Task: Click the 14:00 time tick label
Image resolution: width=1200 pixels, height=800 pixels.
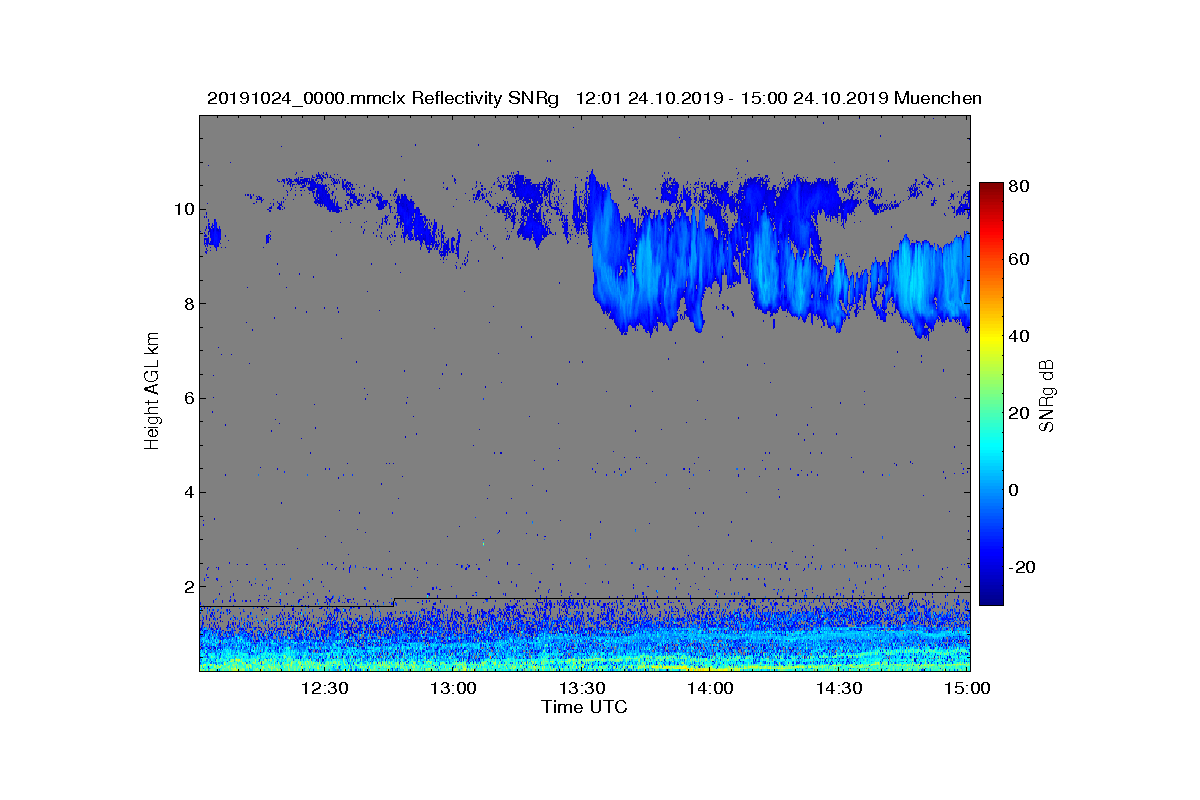Action: [x=711, y=688]
